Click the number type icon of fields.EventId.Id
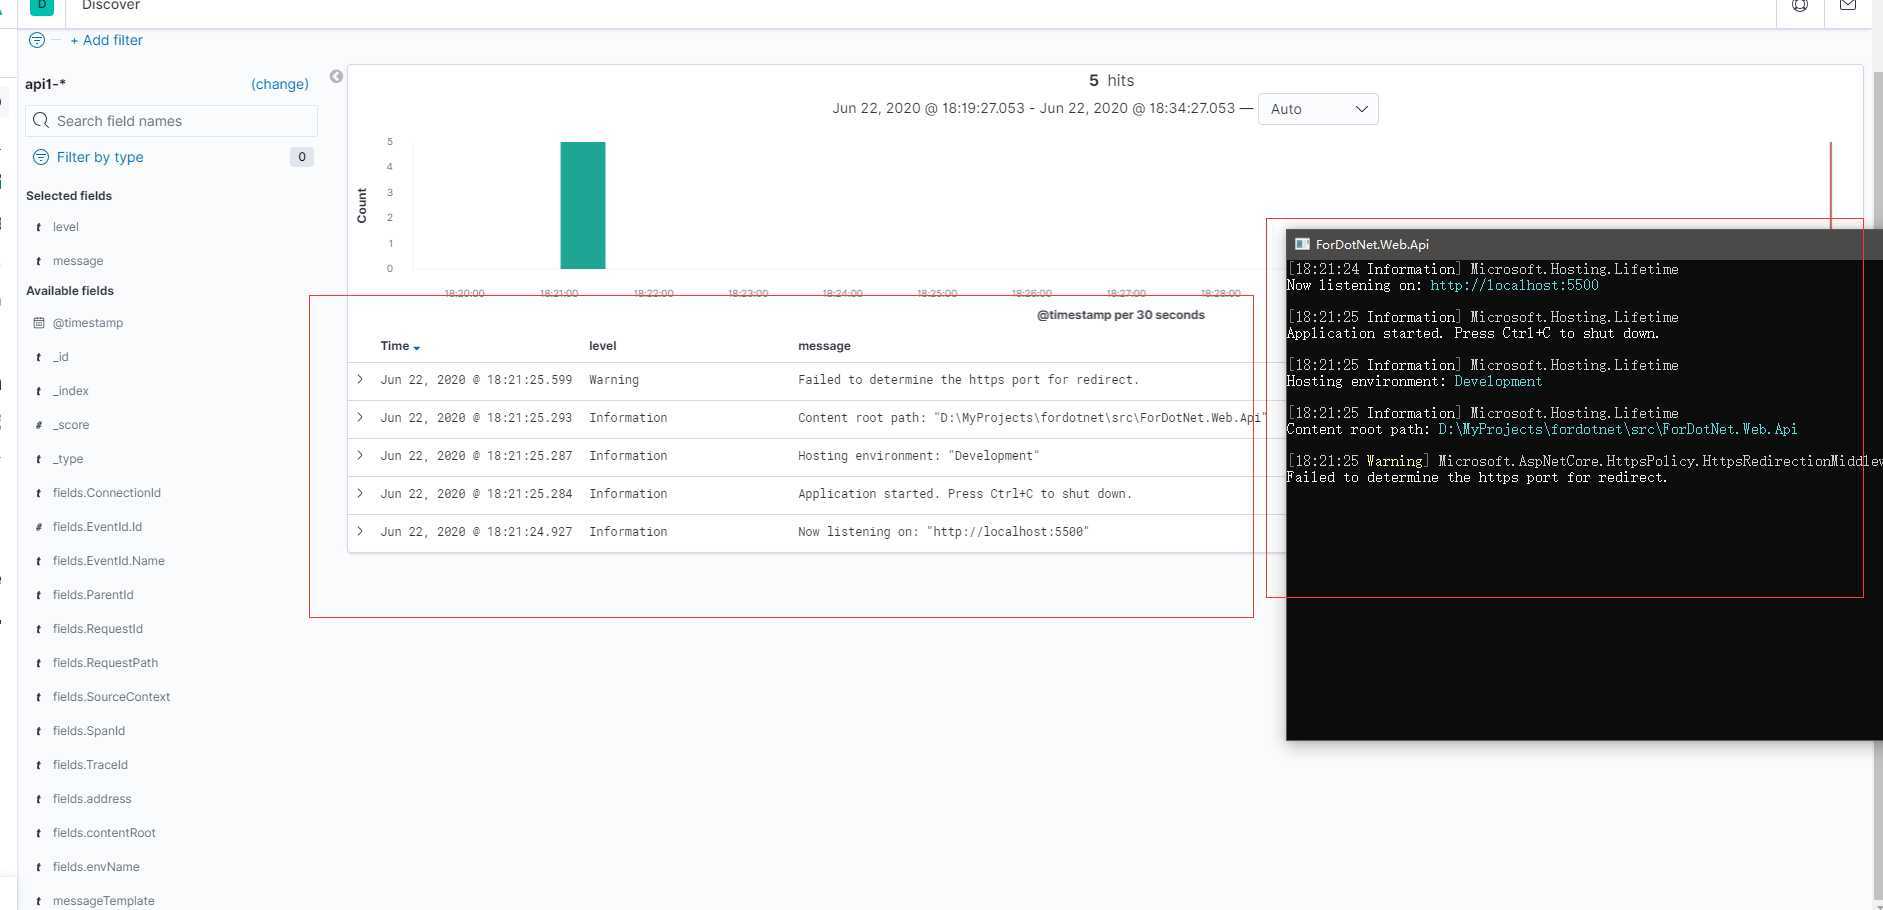The width and height of the screenshot is (1883, 910). [x=39, y=527]
